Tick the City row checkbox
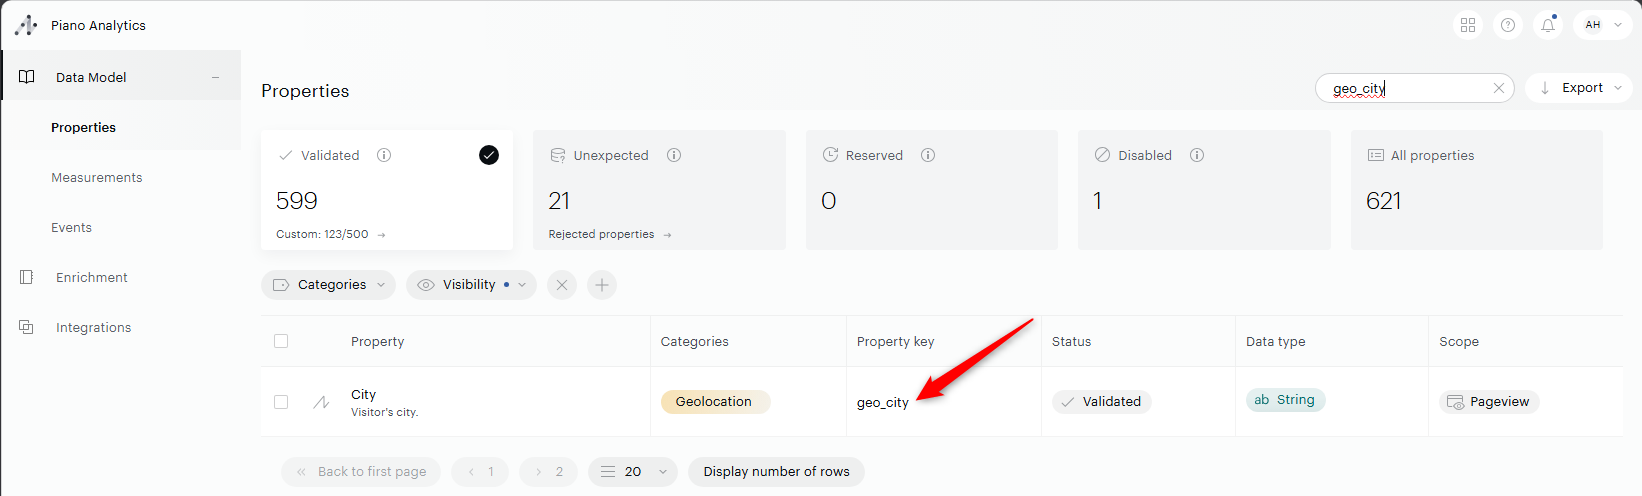 (281, 402)
